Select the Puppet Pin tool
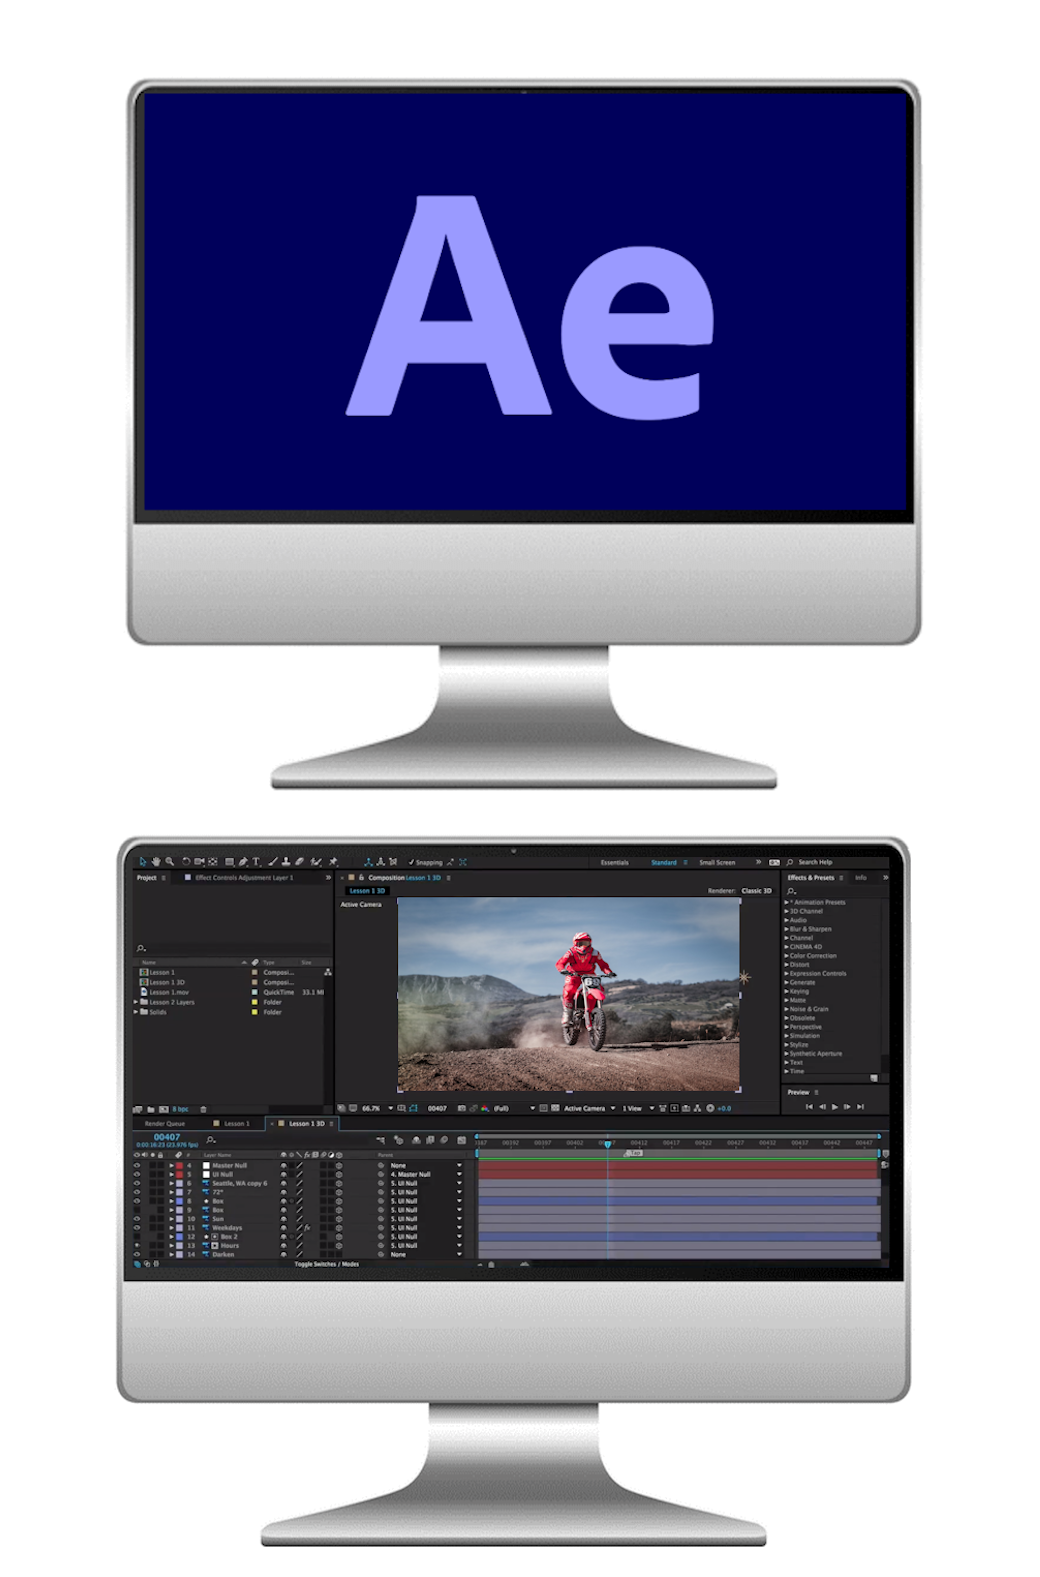 click(333, 862)
